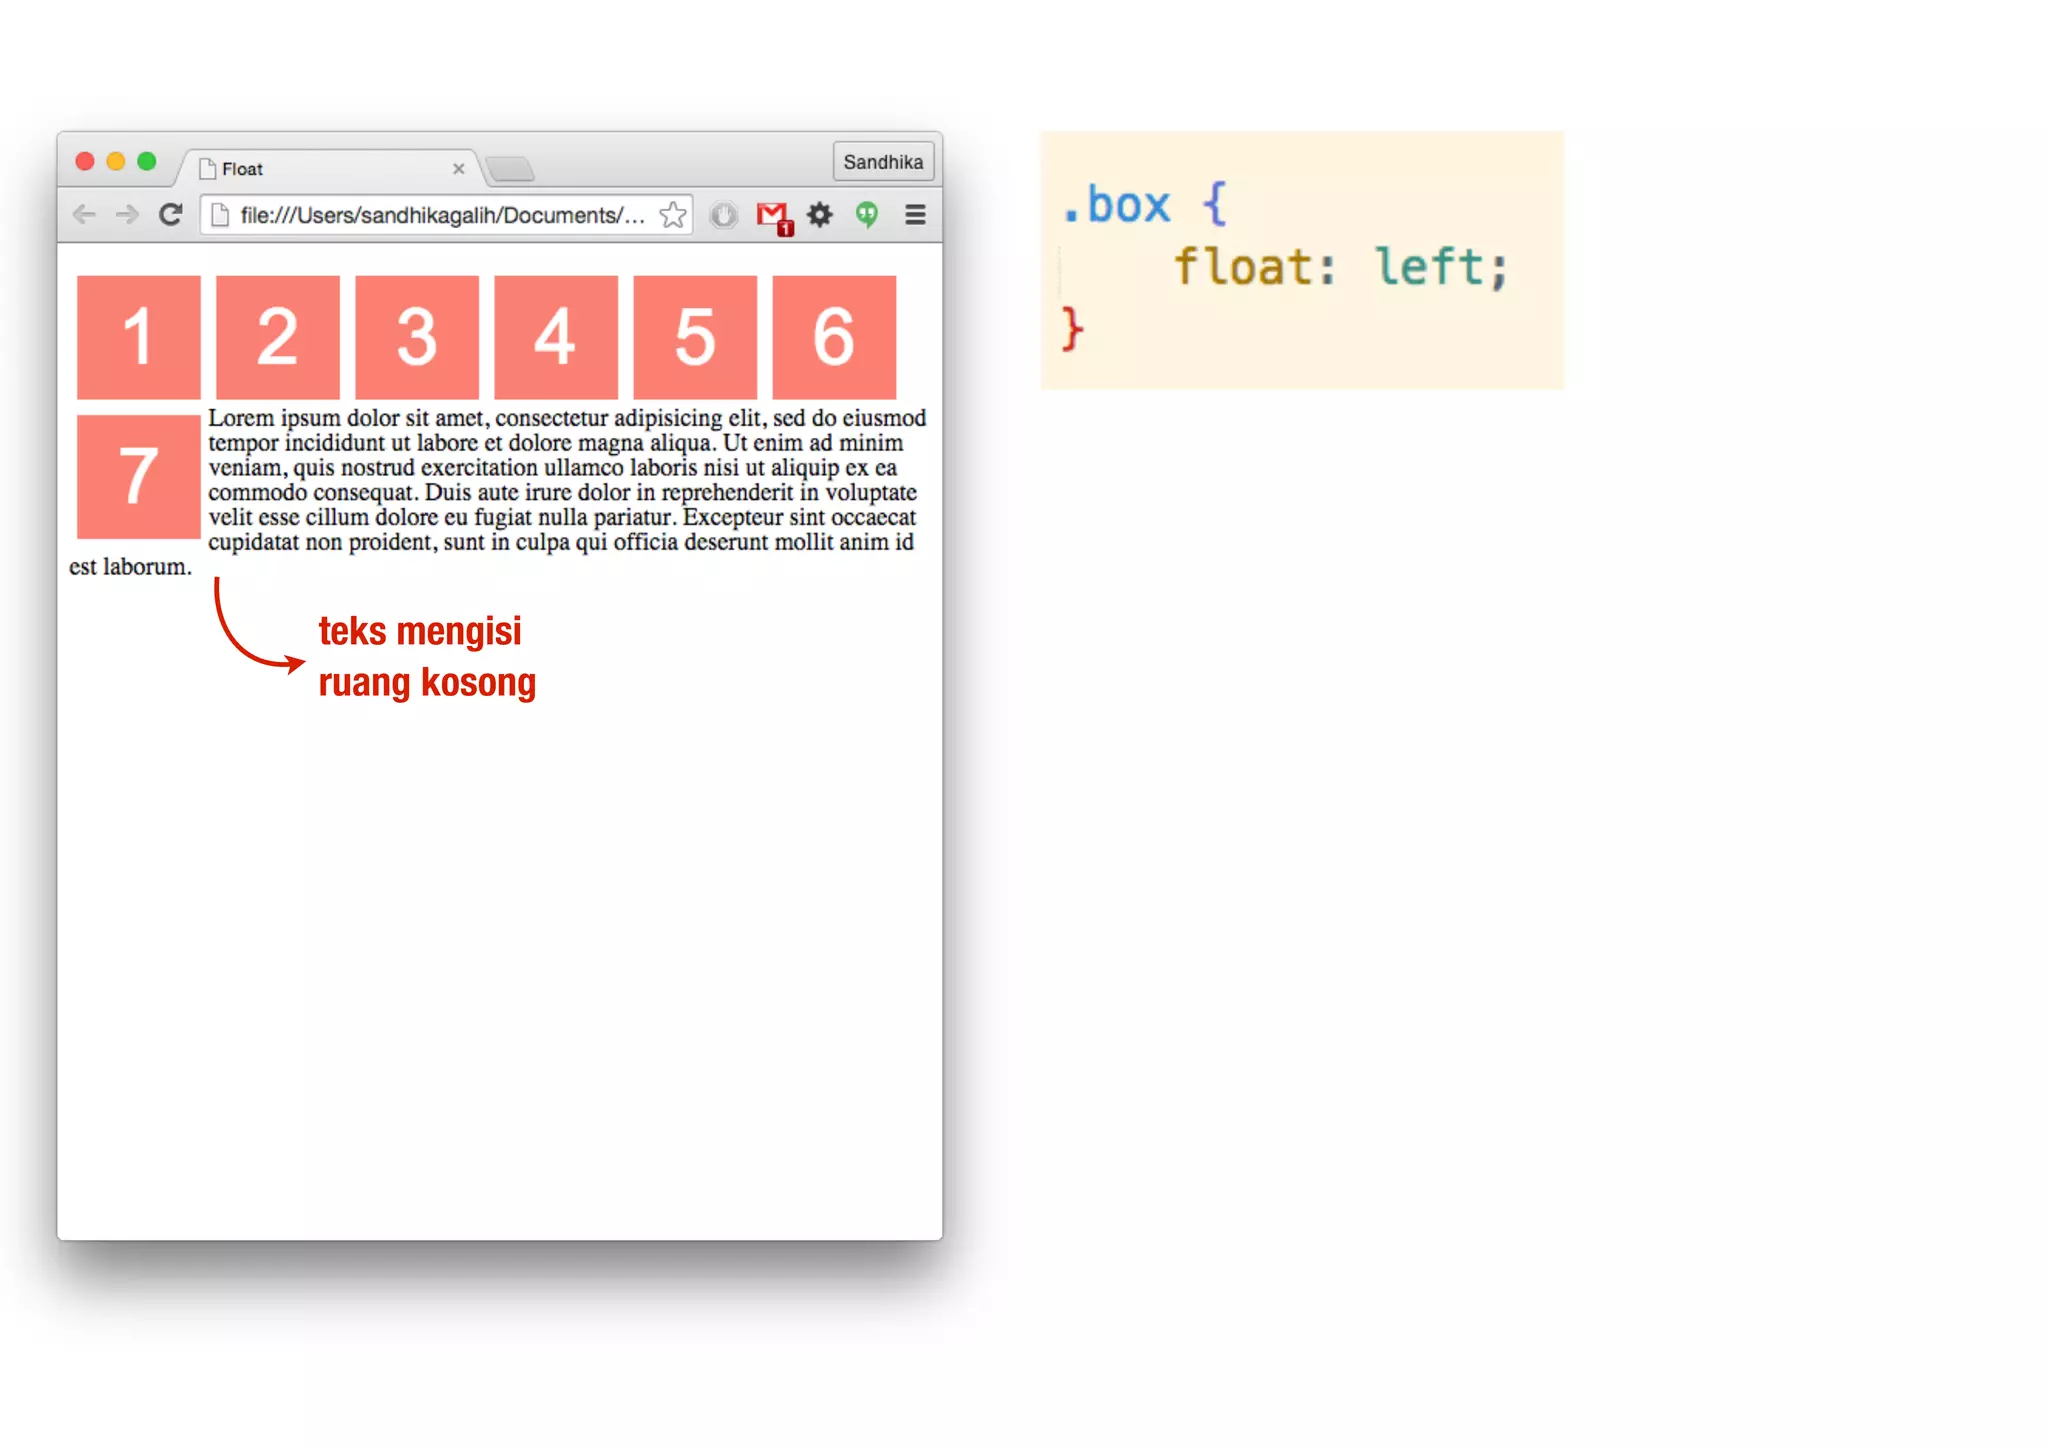The height and width of the screenshot is (1447, 2048).
Task: Close the Float tab
Action: pyautogui.click(x=458, y=169)
